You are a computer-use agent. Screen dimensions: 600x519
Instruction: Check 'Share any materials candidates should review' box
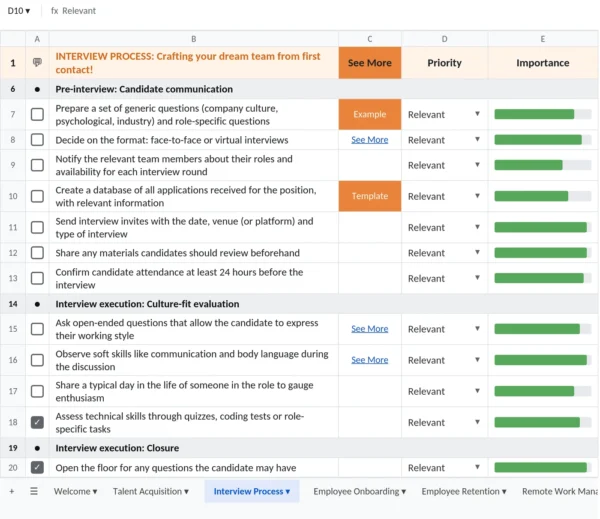pos(37,253)
